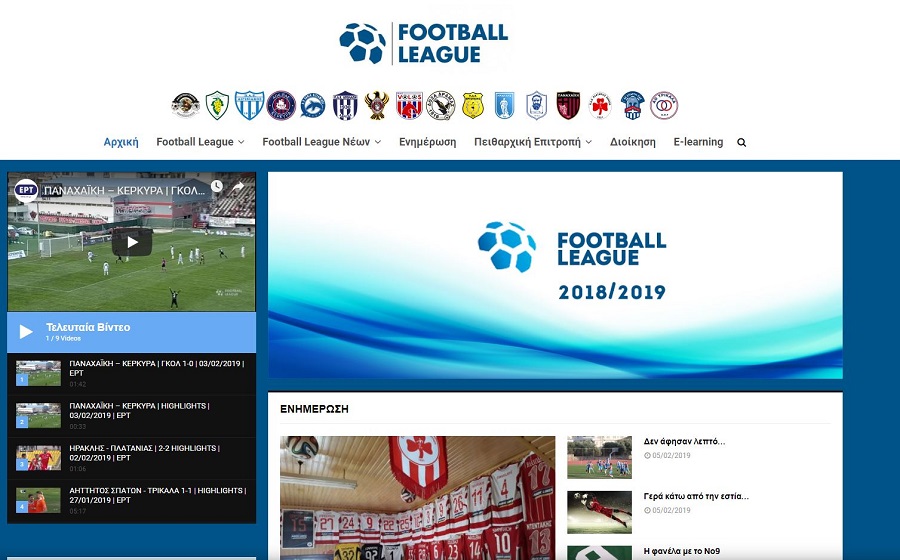900x560 pixels.
Task: Select the light blue striped shield crest
Action: (x=249, y=106)
